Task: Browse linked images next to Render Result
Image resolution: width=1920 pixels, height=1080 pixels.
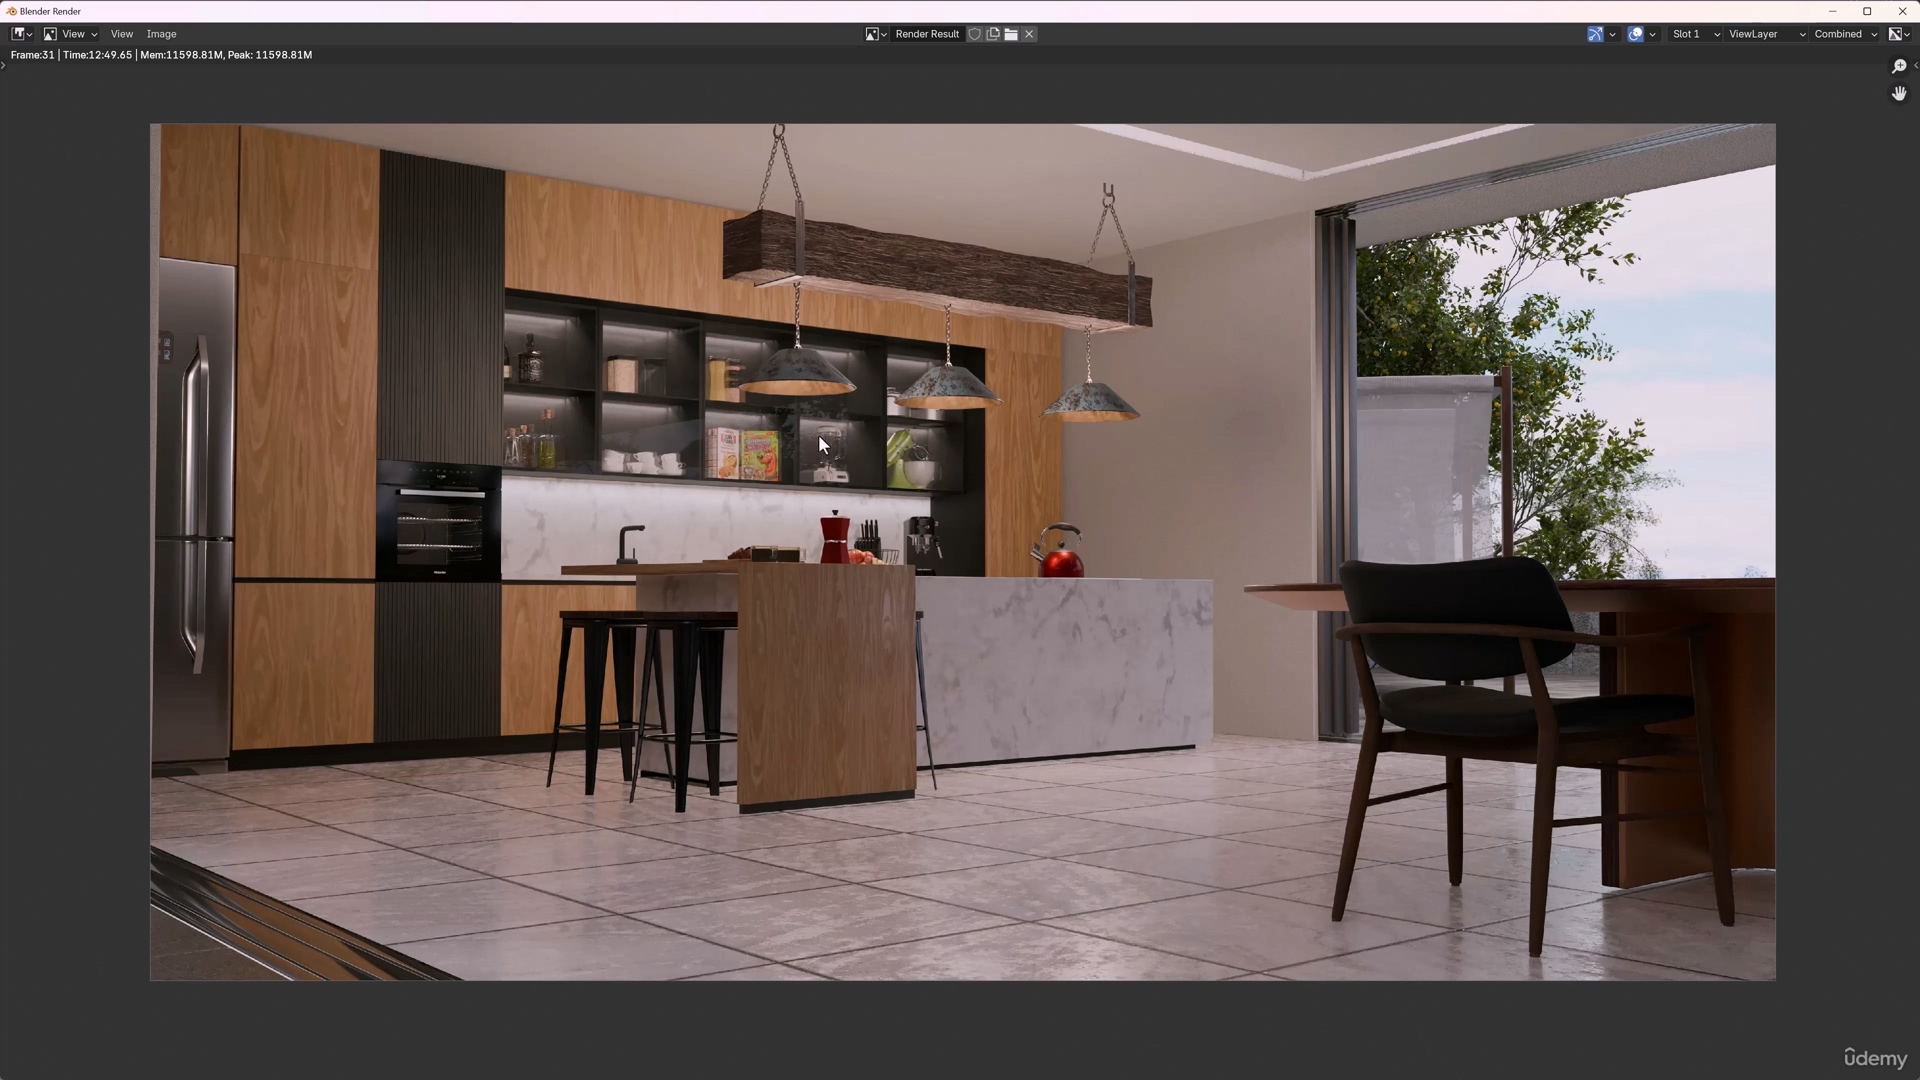Action: tap(876, 34)
